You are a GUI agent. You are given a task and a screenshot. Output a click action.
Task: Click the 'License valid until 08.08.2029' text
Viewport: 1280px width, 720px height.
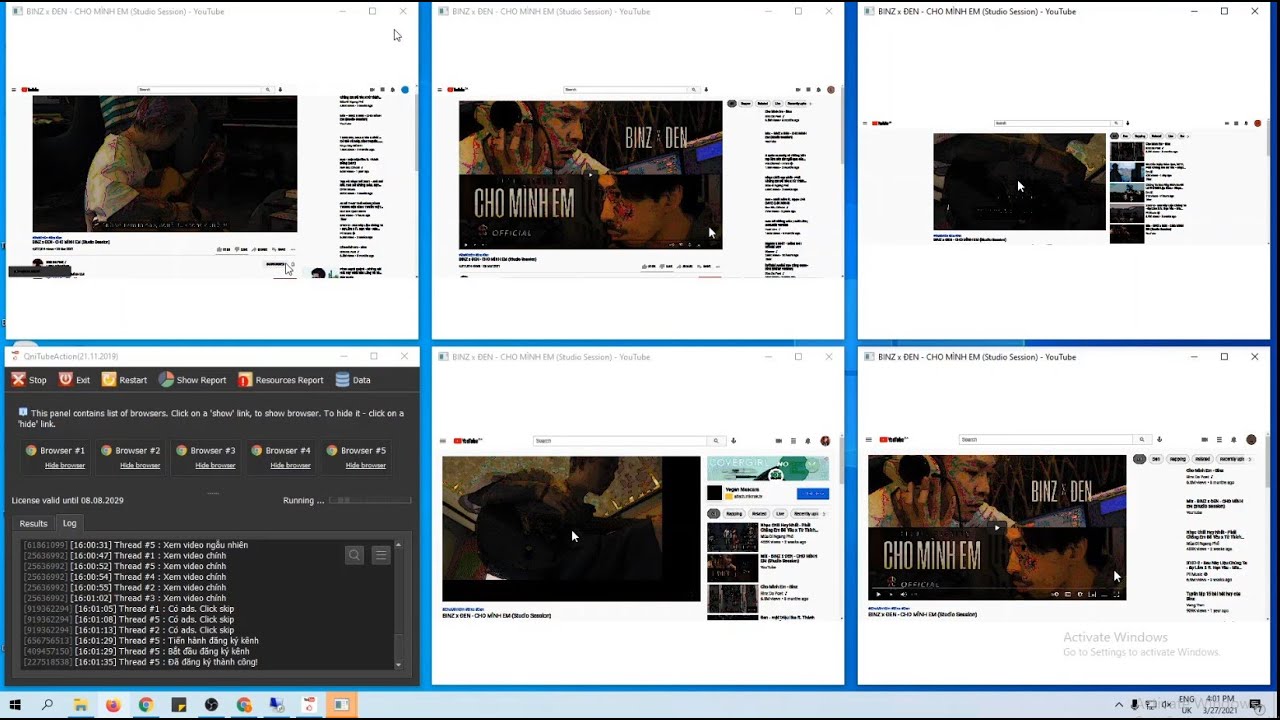(68, 500)
